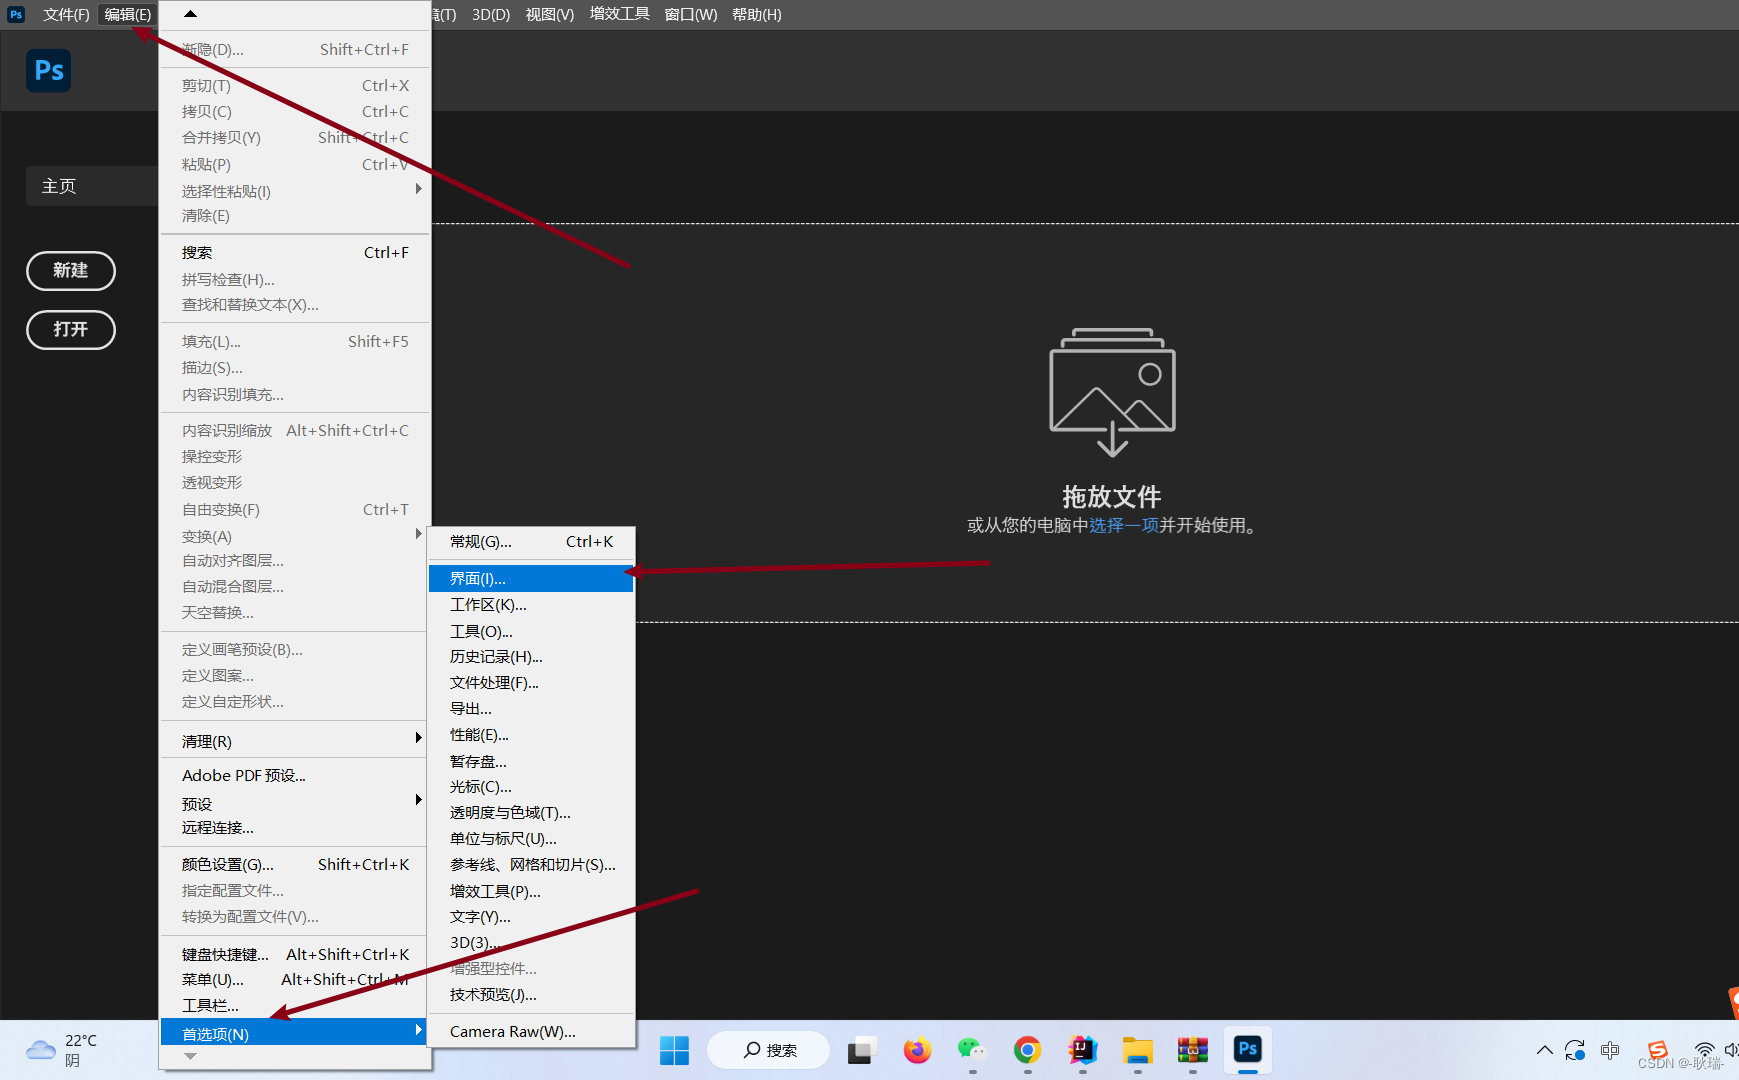Choose 文件处理(F)... preferences

point(531,682)
